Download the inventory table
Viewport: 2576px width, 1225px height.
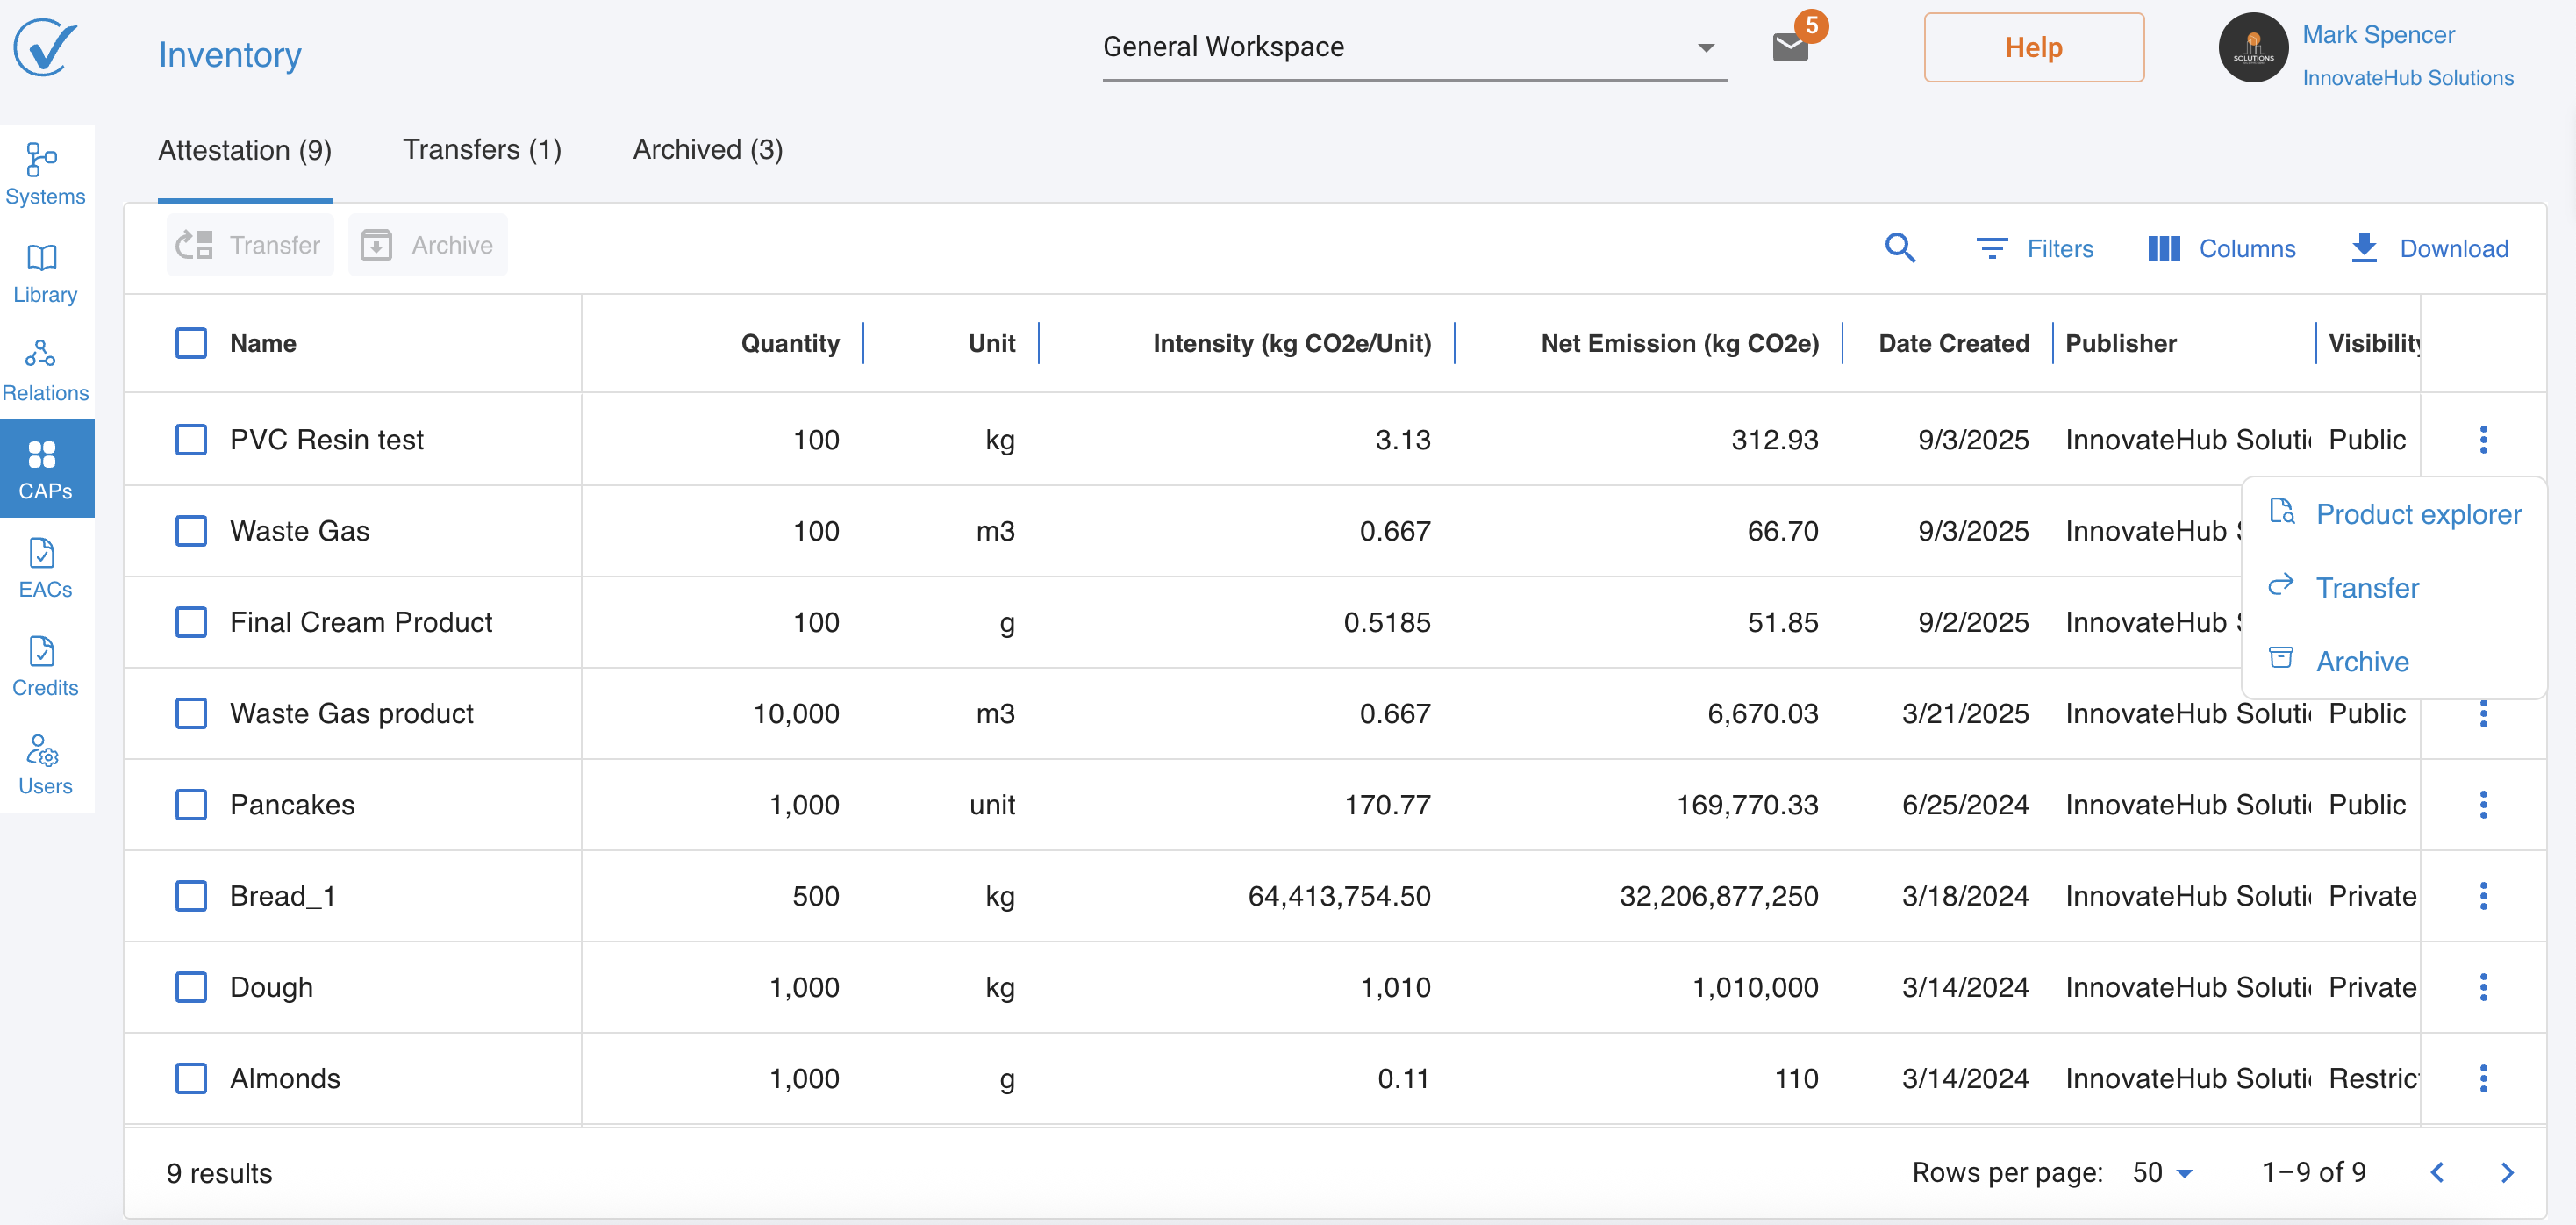click(2429, 248)
